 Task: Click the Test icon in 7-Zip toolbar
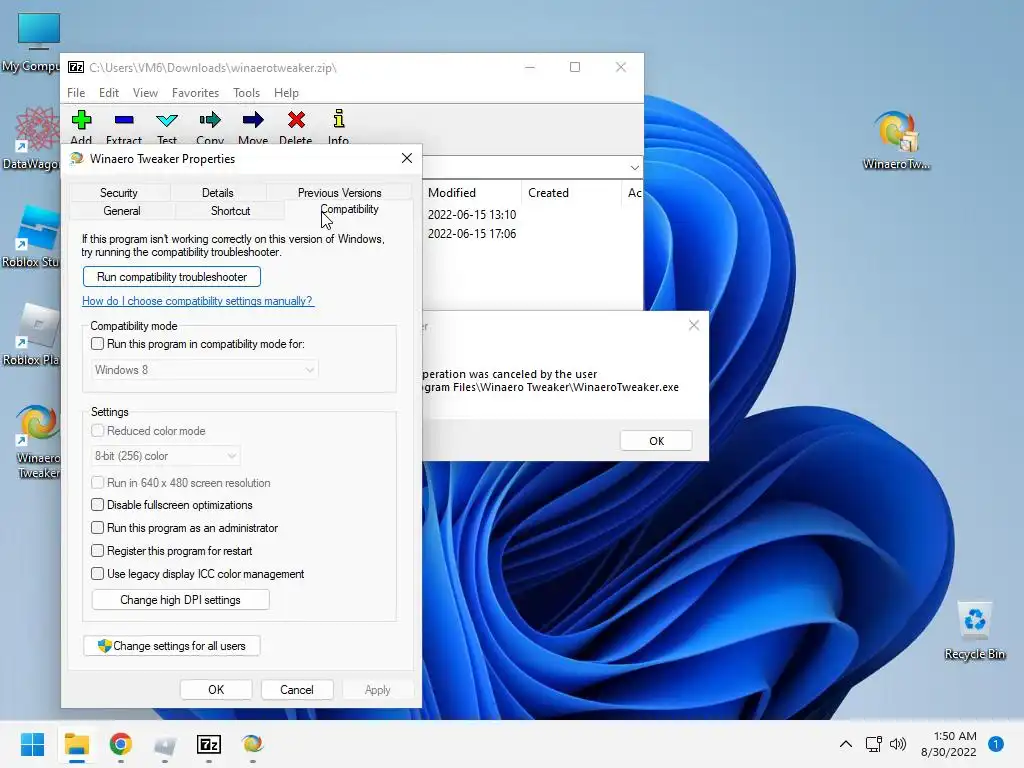pos(167,120)
